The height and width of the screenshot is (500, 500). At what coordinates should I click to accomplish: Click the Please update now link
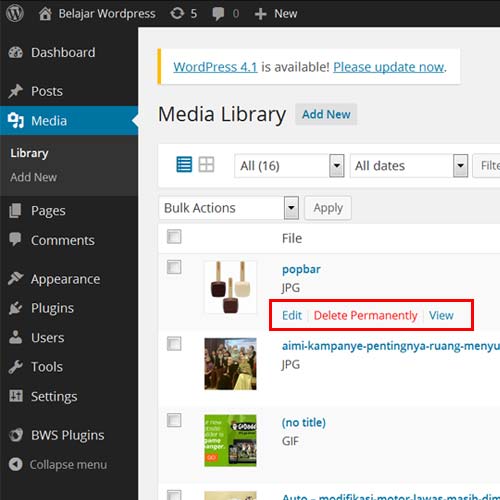(x=389, y=67)
